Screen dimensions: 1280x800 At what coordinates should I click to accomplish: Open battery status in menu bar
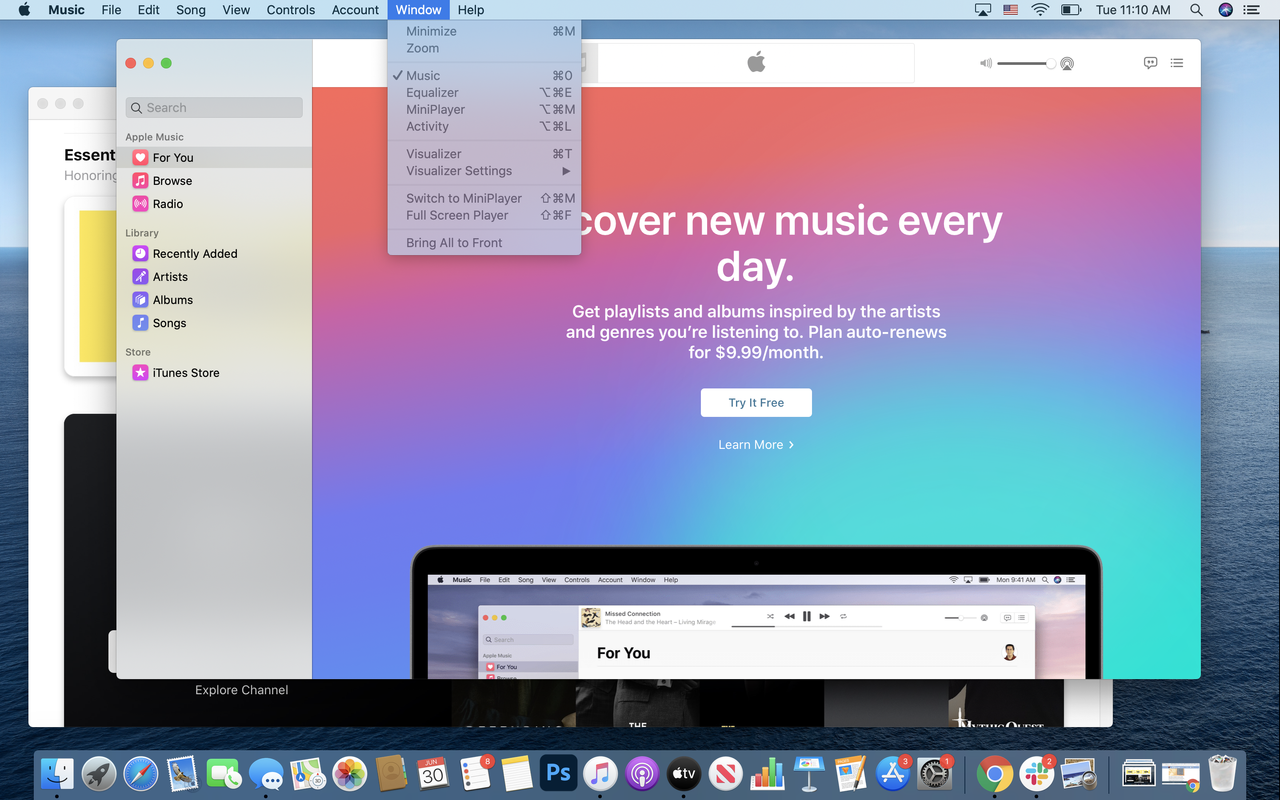[1071, 10]
